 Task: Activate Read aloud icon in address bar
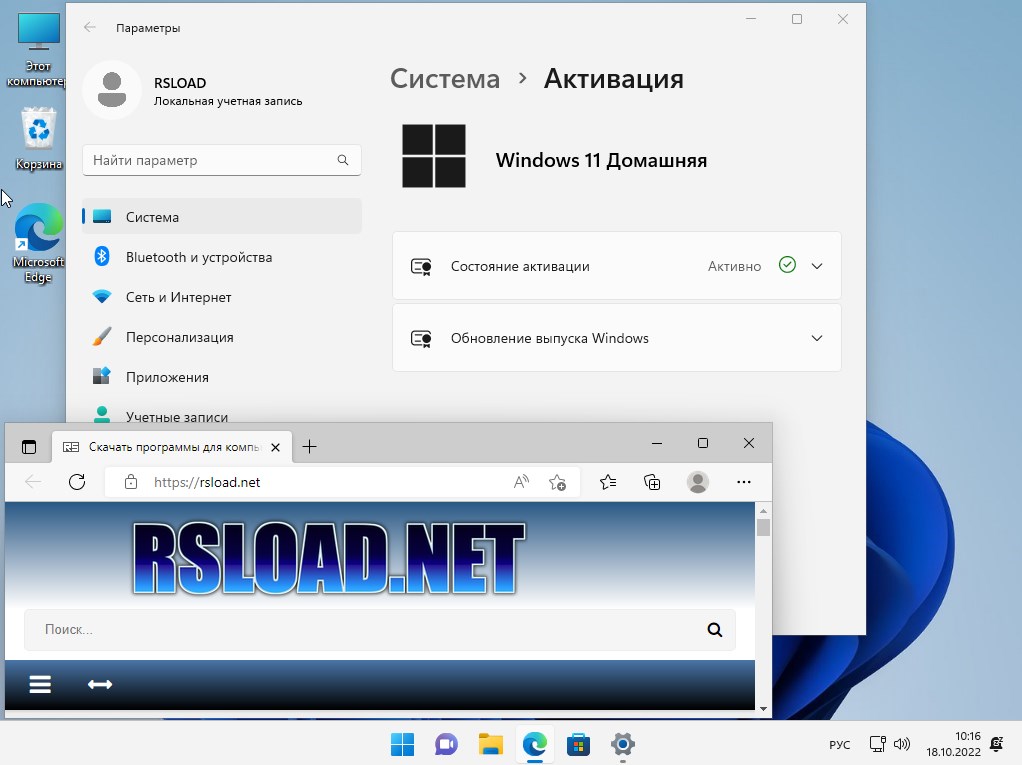coord(521,482)
